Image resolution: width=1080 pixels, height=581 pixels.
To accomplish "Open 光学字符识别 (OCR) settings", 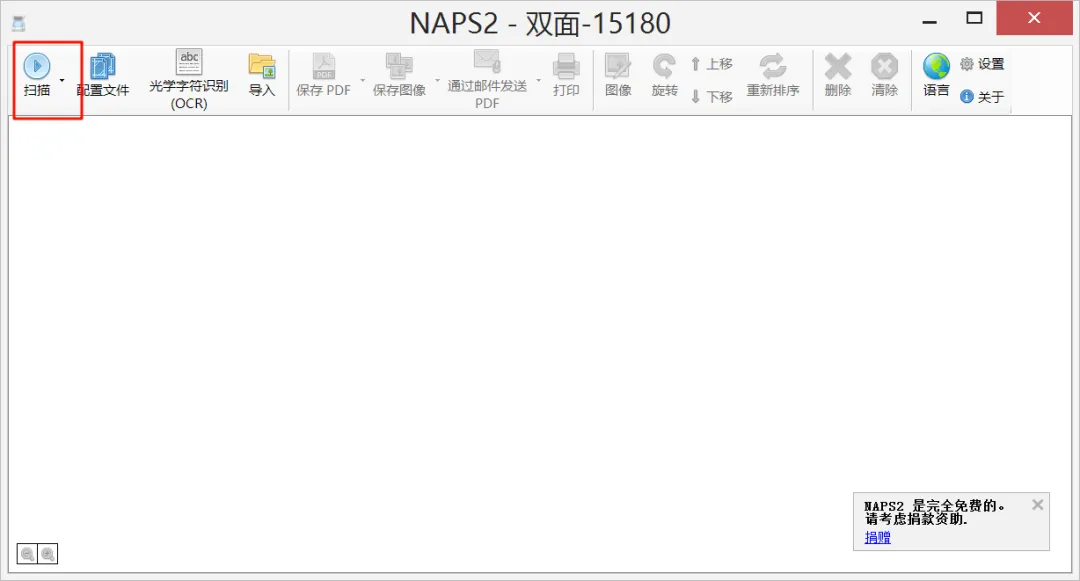I will click(x=189, y=79).
